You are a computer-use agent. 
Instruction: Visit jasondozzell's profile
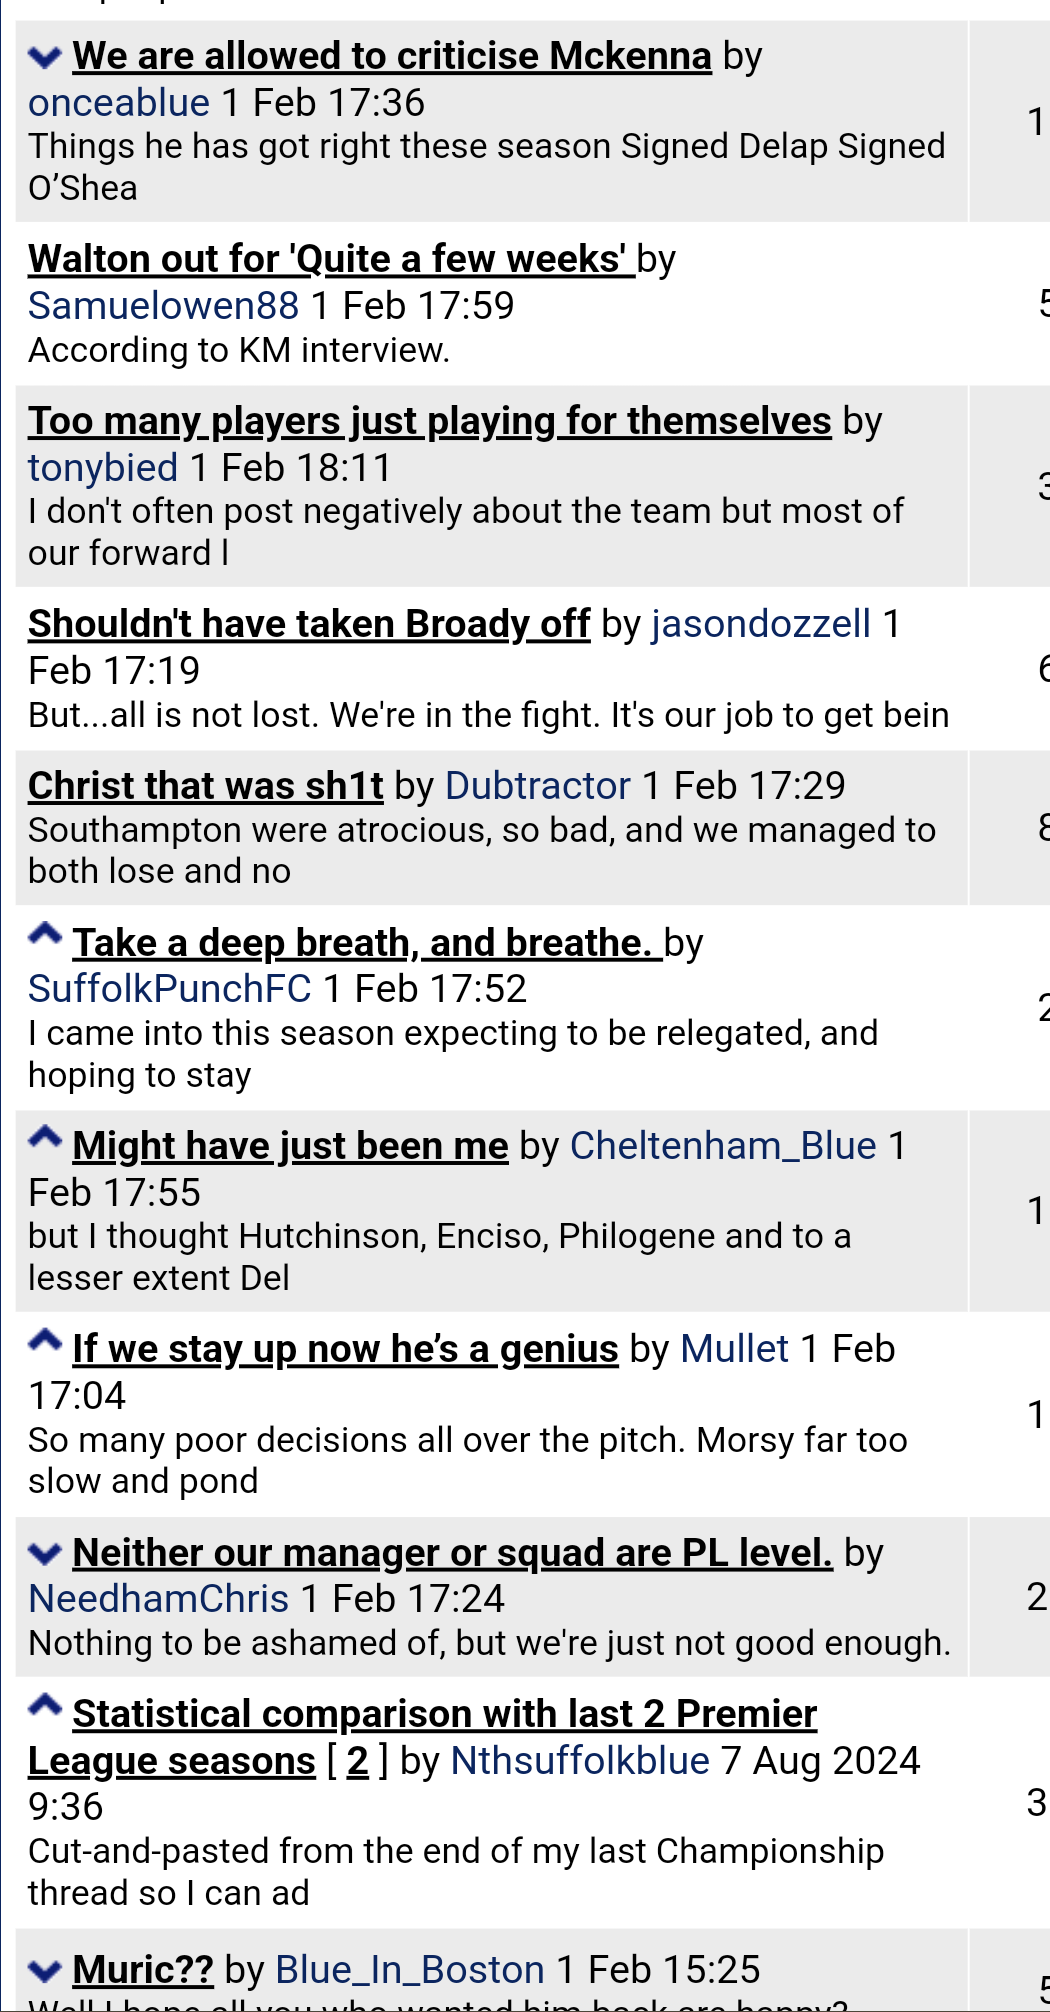(761, 624)
